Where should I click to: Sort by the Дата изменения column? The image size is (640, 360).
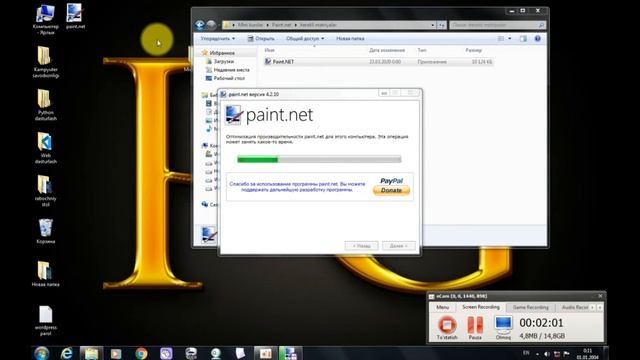[387, 50]
